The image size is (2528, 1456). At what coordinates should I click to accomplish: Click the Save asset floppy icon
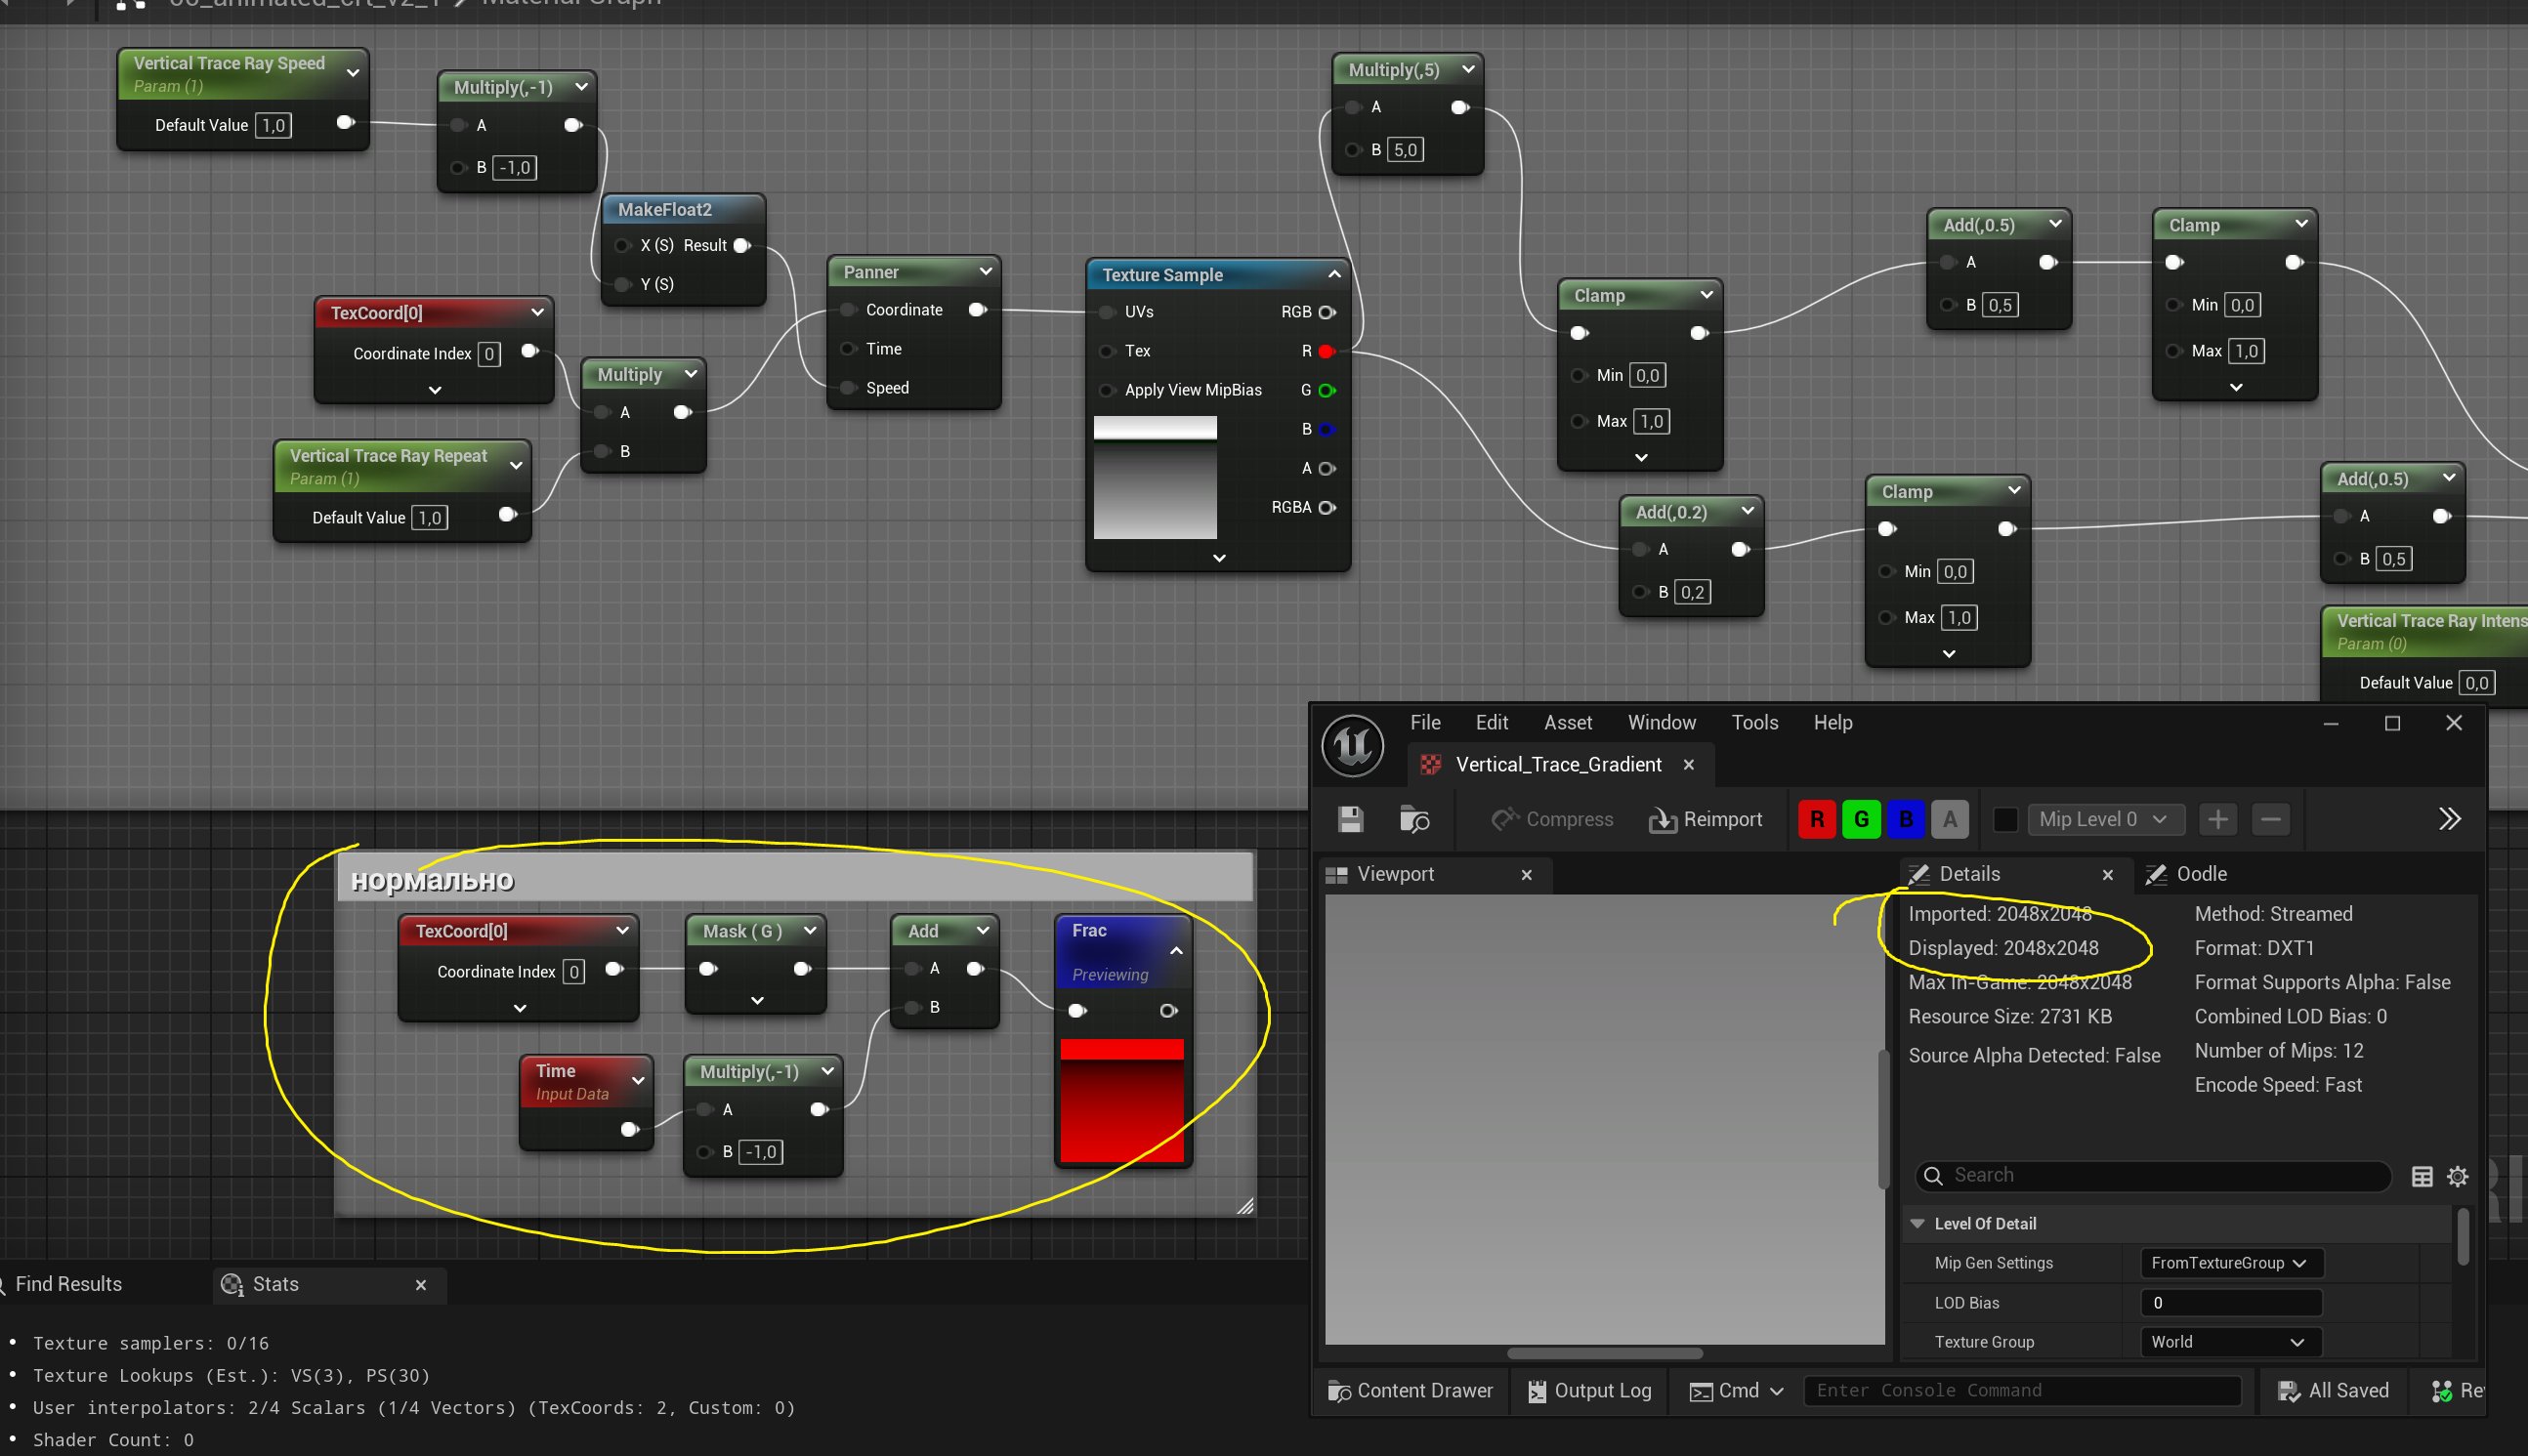coord(1350,819)
